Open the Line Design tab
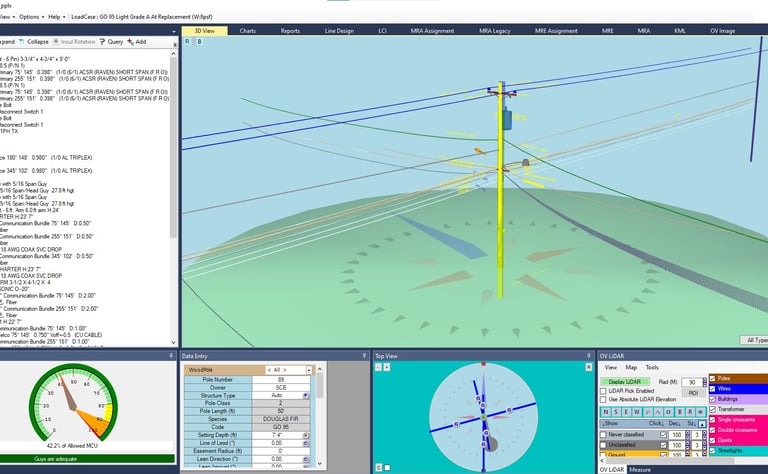768x474 pixels. pyautogui.click(x=339, y=31)
